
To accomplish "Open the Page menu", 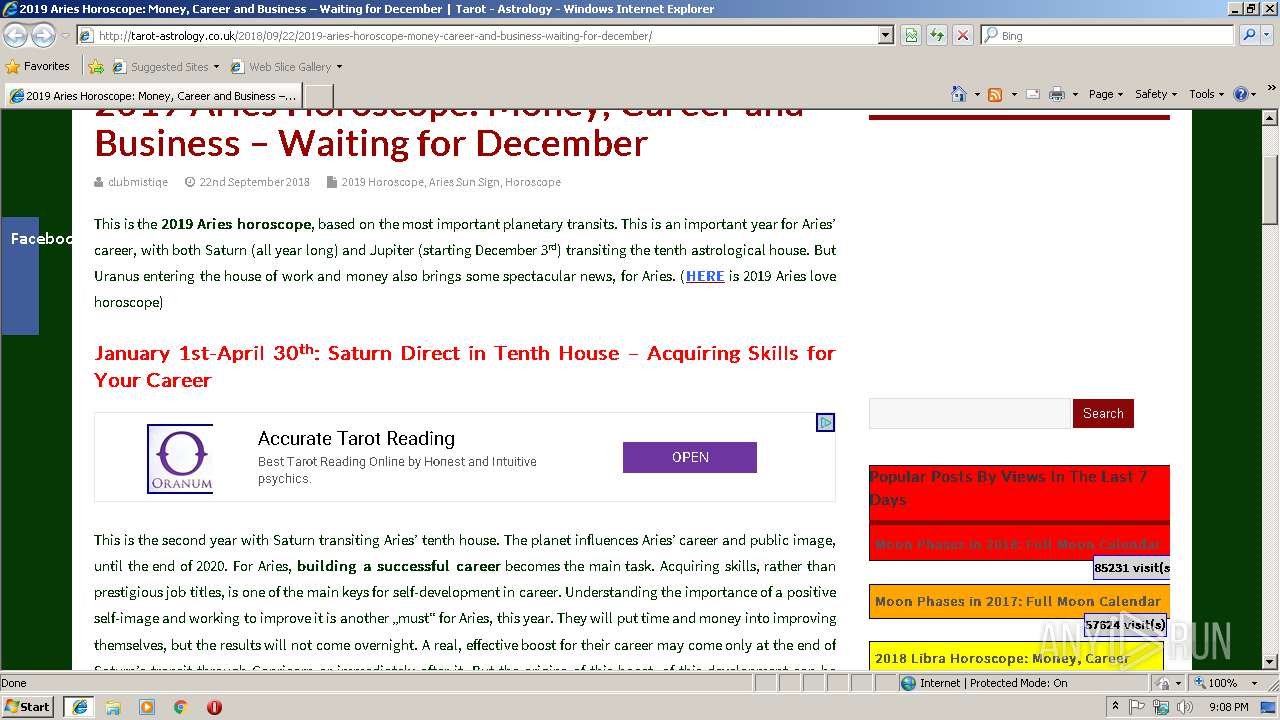I will tap(1105, 94).
